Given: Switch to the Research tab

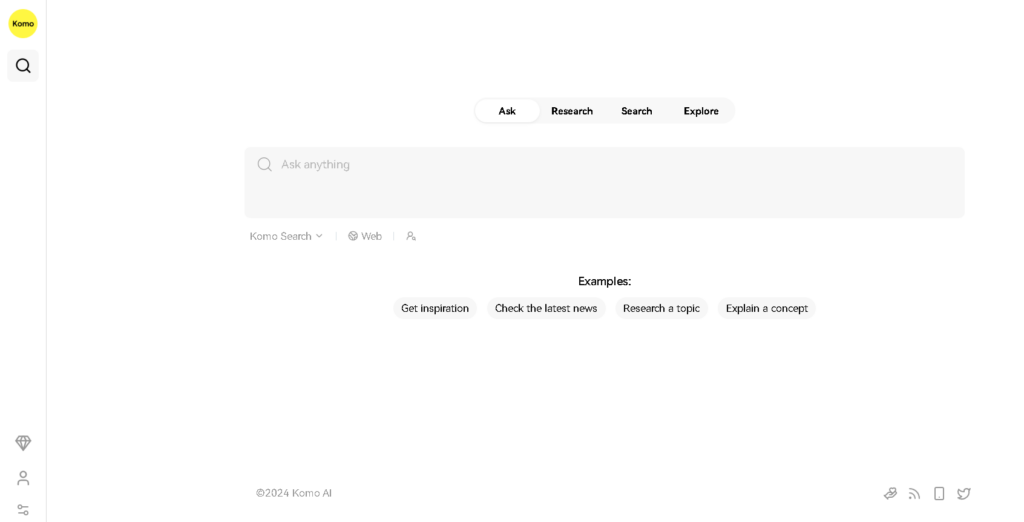Looking at the screenshot, I should pos(572,111).
